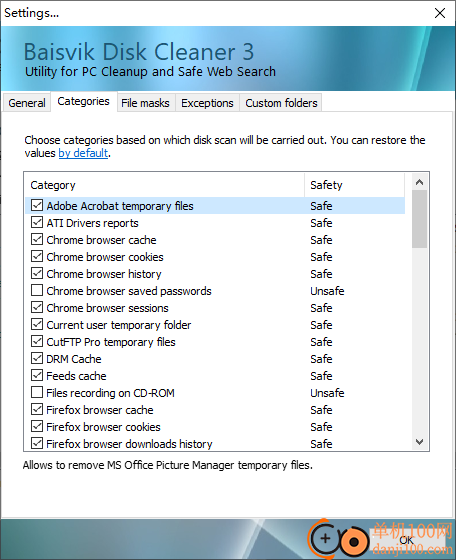The height and width of the screenshot is (560, 456).
Task: Sort list by Safety column header
Action: pos(355,185)
